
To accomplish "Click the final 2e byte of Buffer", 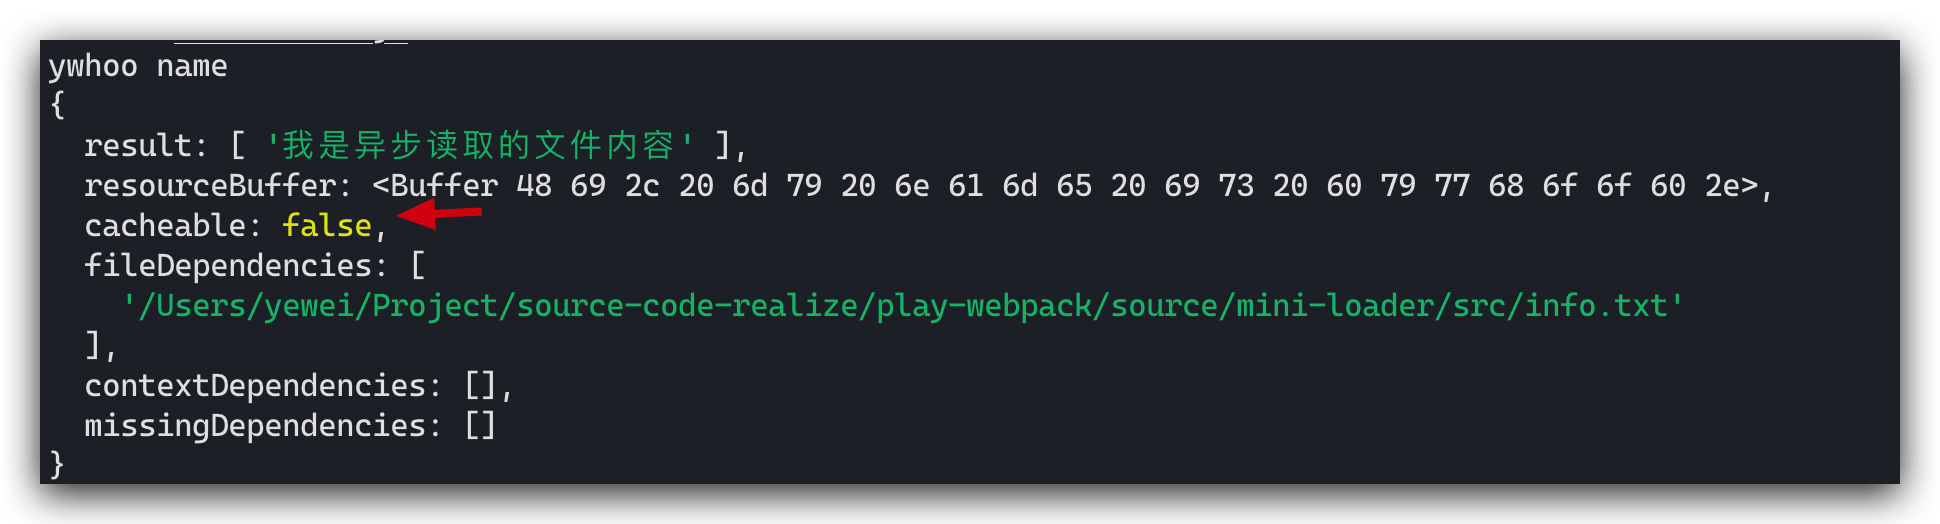I will point(1722,186).
